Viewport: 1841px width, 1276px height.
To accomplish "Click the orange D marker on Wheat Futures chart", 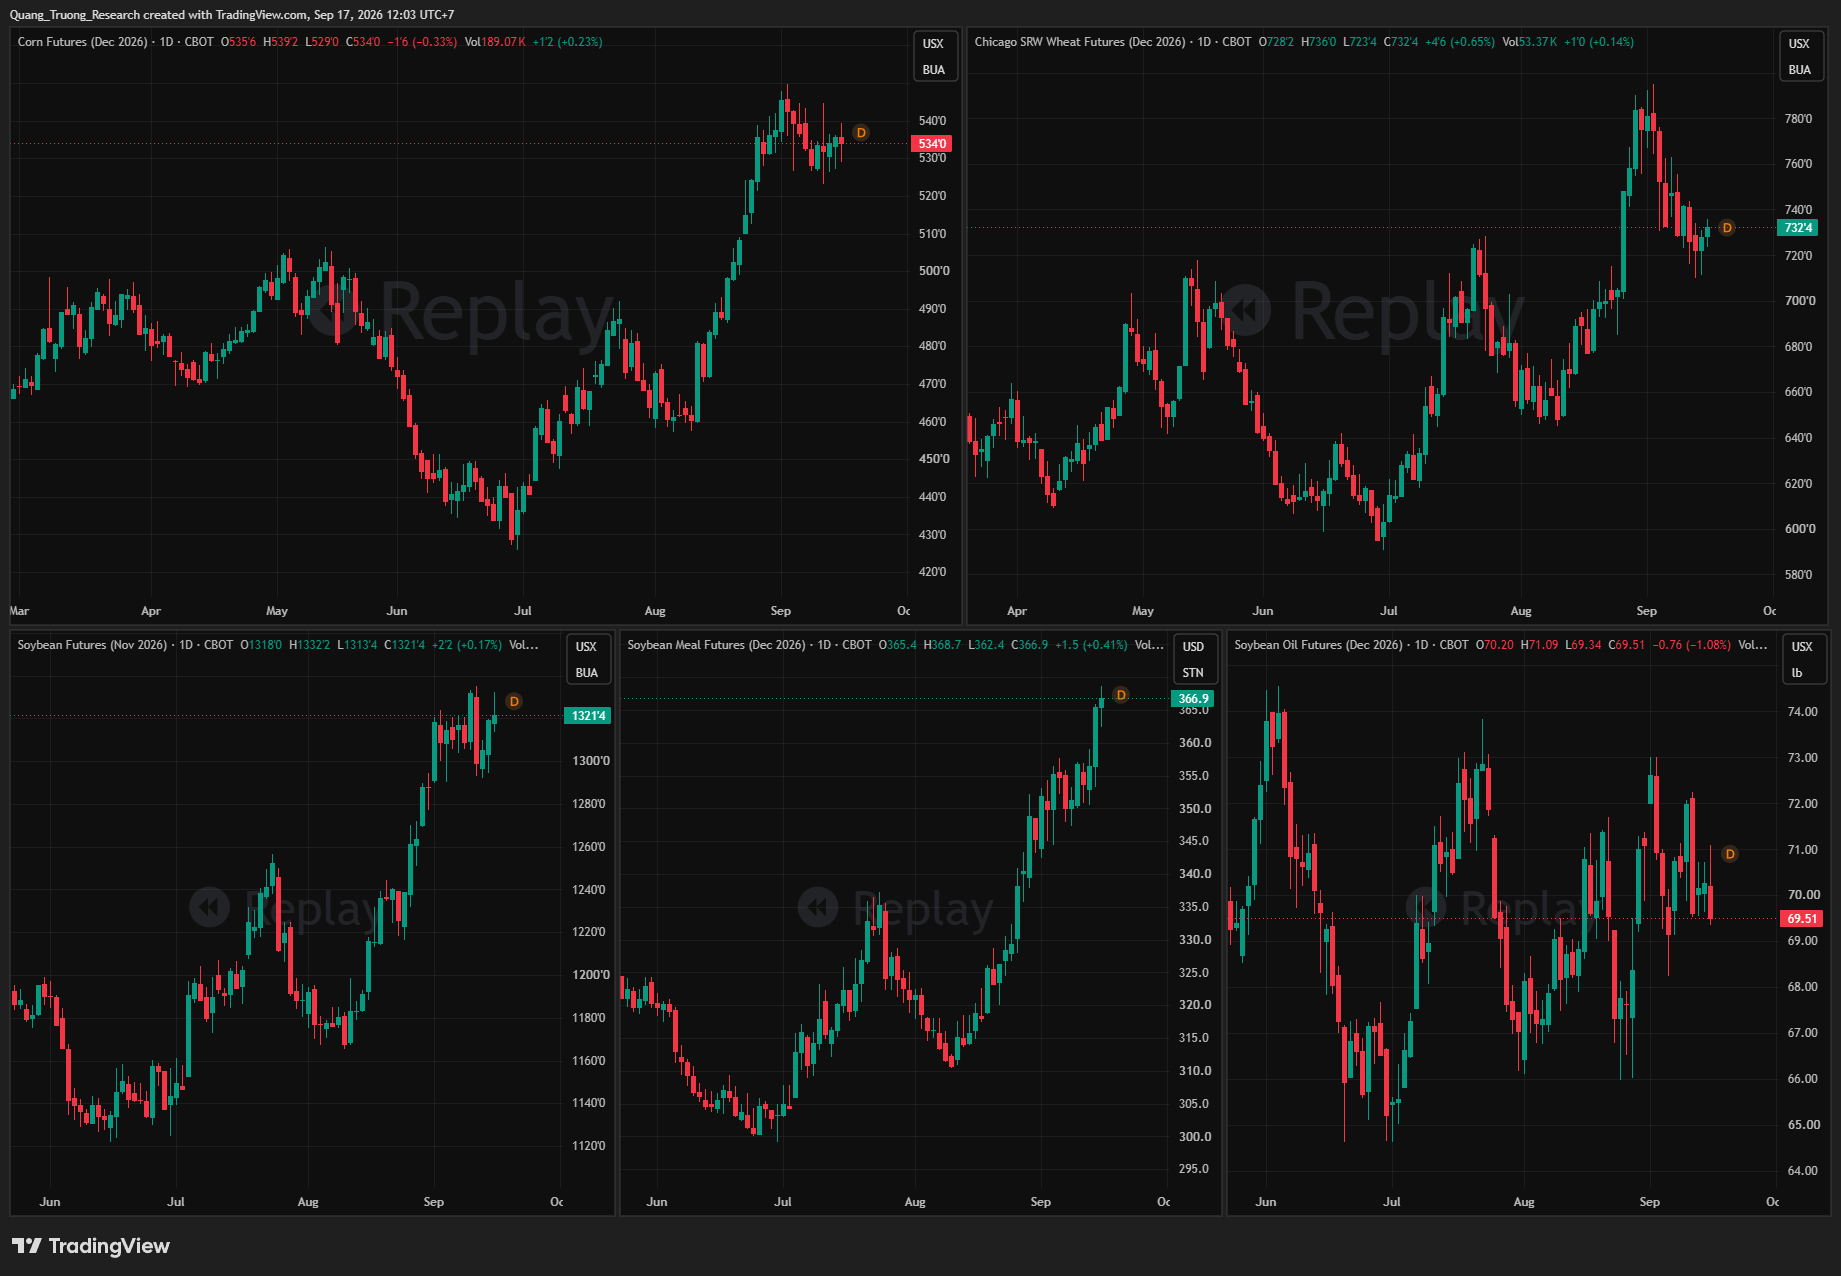I will 1727,228.
